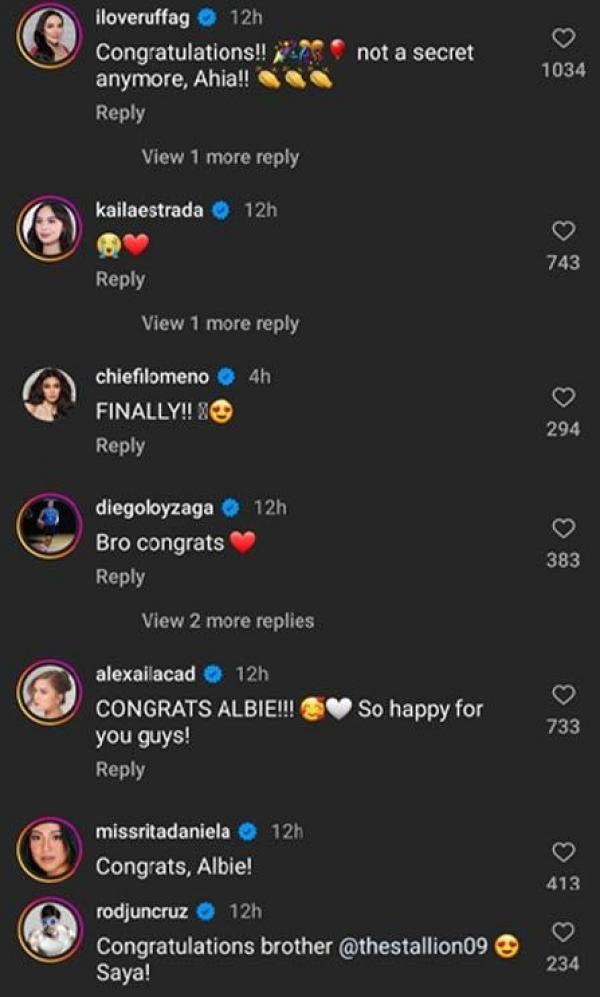Open kailaestrada username link
This screenshot has height=997, width=600.
point(149,210)
